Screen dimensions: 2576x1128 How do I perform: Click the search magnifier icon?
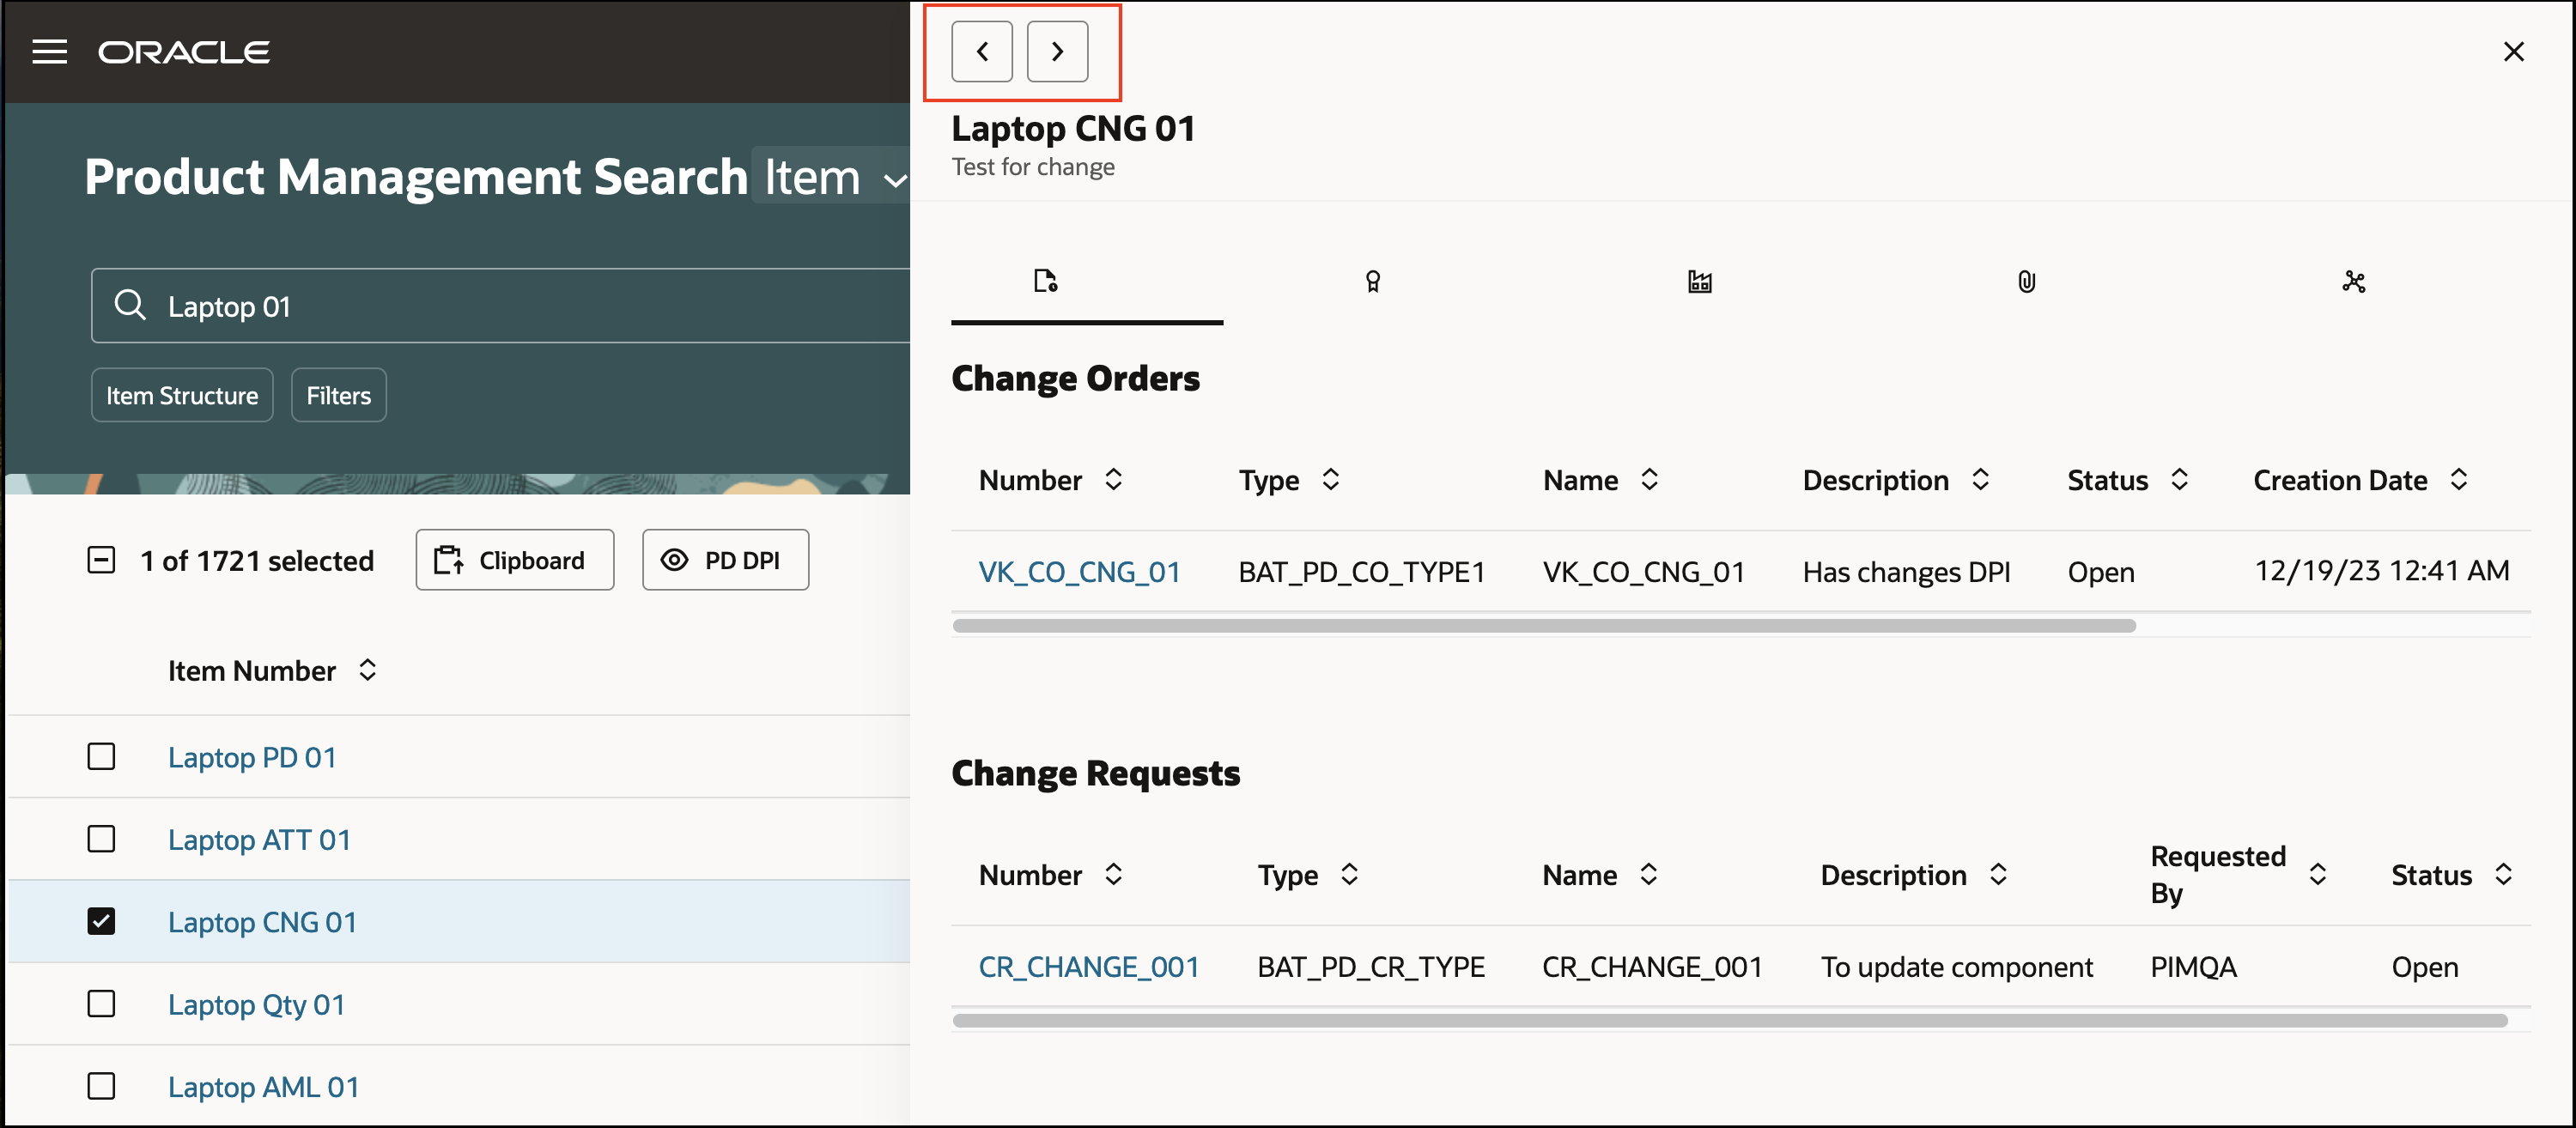(130, 304)
